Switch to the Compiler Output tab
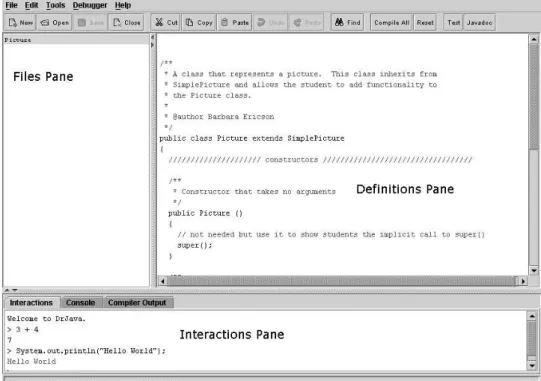Image resolution: width=541 pixels, height=381 pixels. pyautogui.click(x=137, y=303)
